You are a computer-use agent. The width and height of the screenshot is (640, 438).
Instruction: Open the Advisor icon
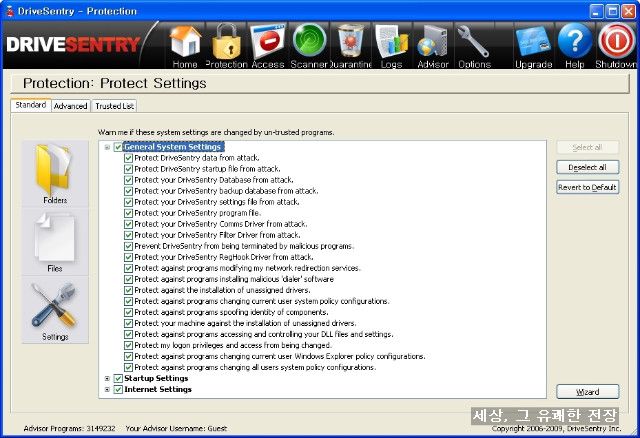tap(433, 45)
